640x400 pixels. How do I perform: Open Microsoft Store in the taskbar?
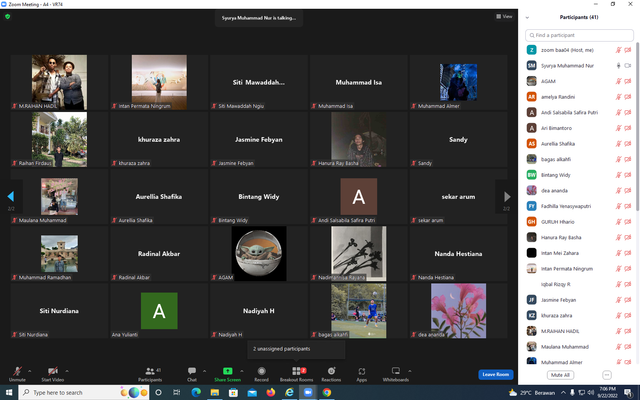[233, 392]
